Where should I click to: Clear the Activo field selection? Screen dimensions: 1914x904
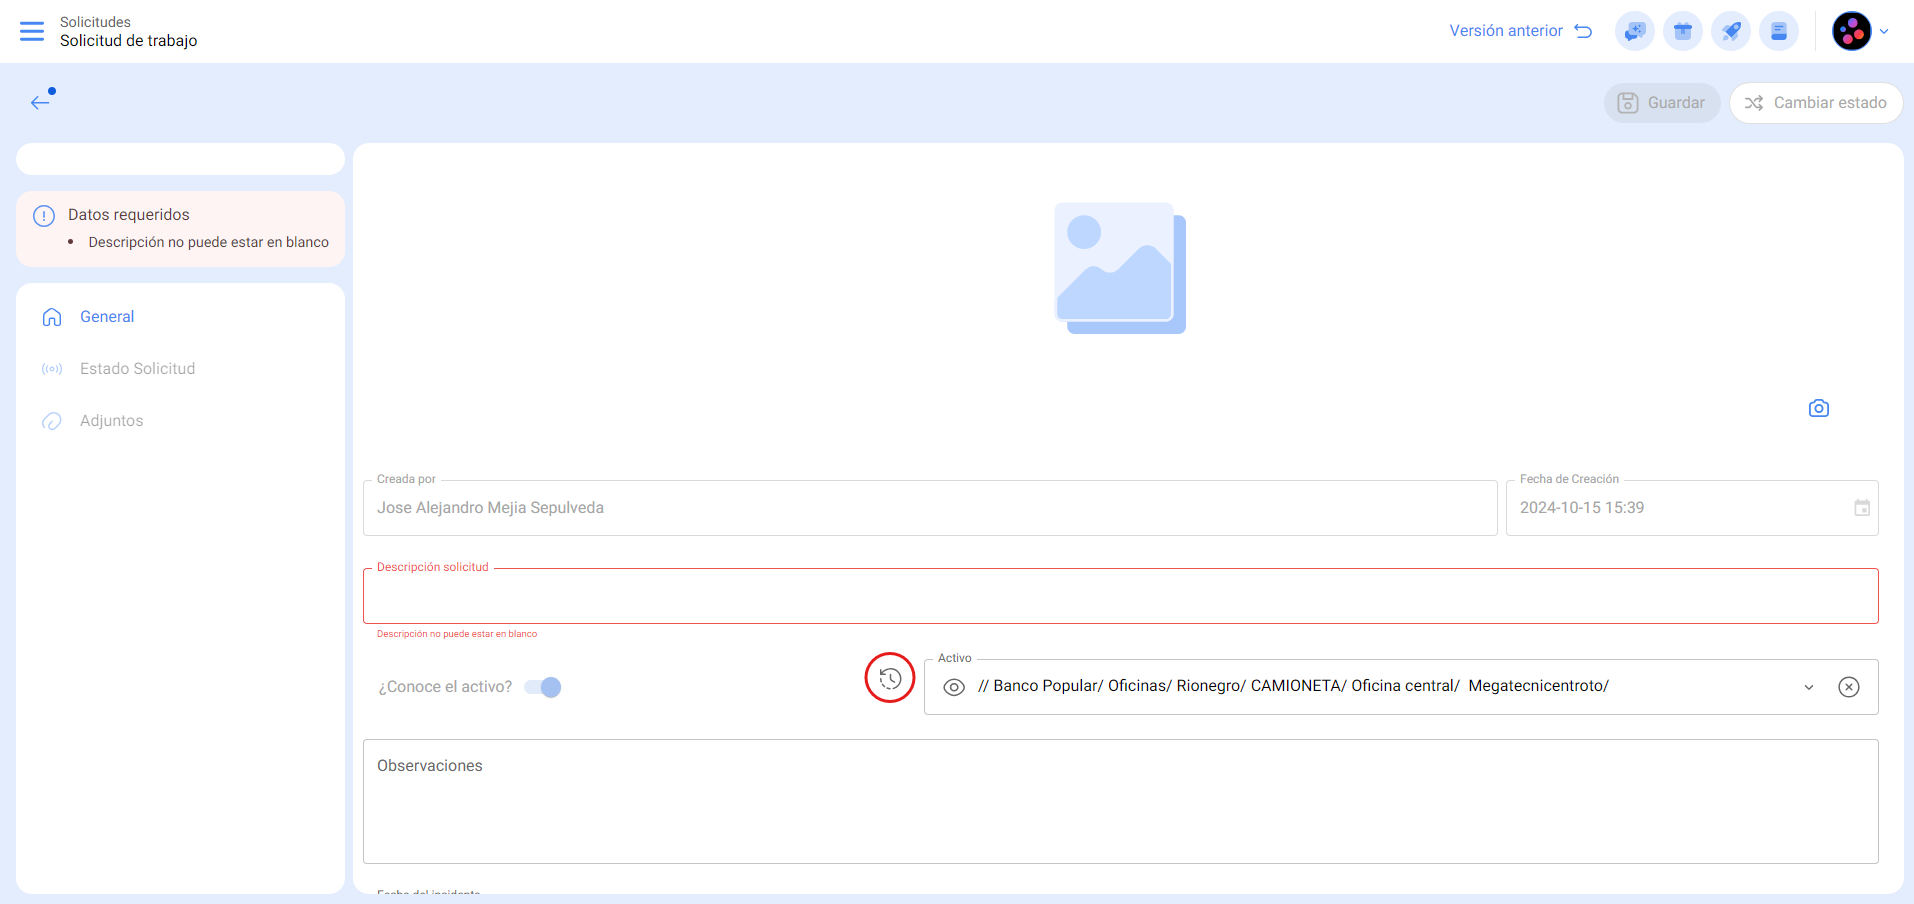coord(1848,687)
